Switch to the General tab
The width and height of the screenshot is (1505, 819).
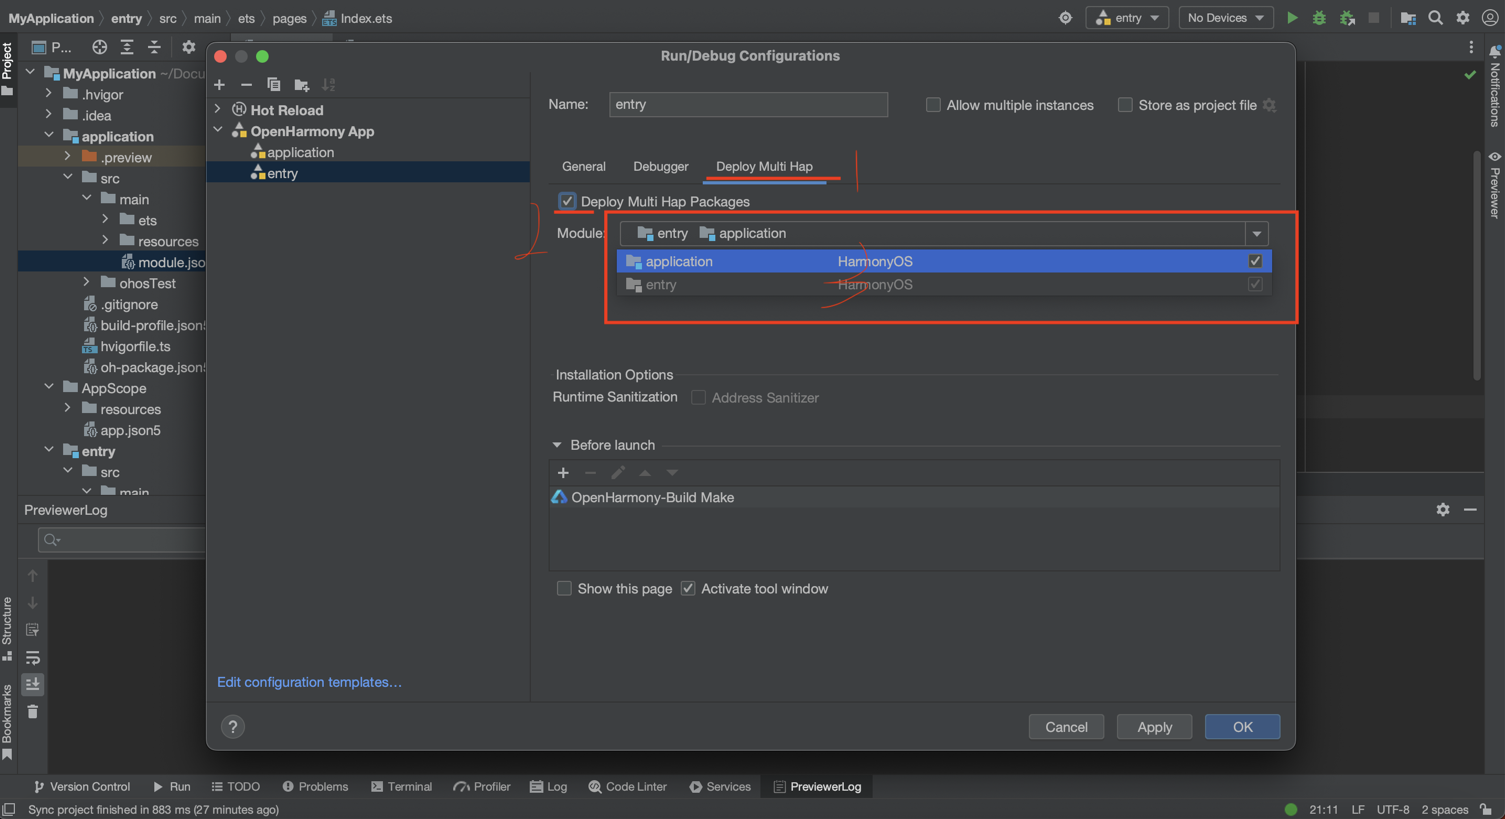point(584,166)
